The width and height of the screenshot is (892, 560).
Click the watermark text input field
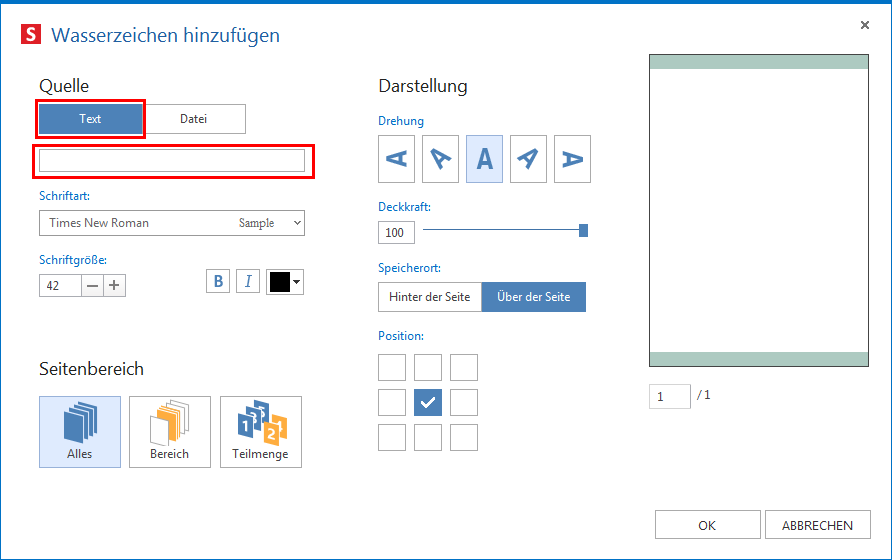(172, 160)
